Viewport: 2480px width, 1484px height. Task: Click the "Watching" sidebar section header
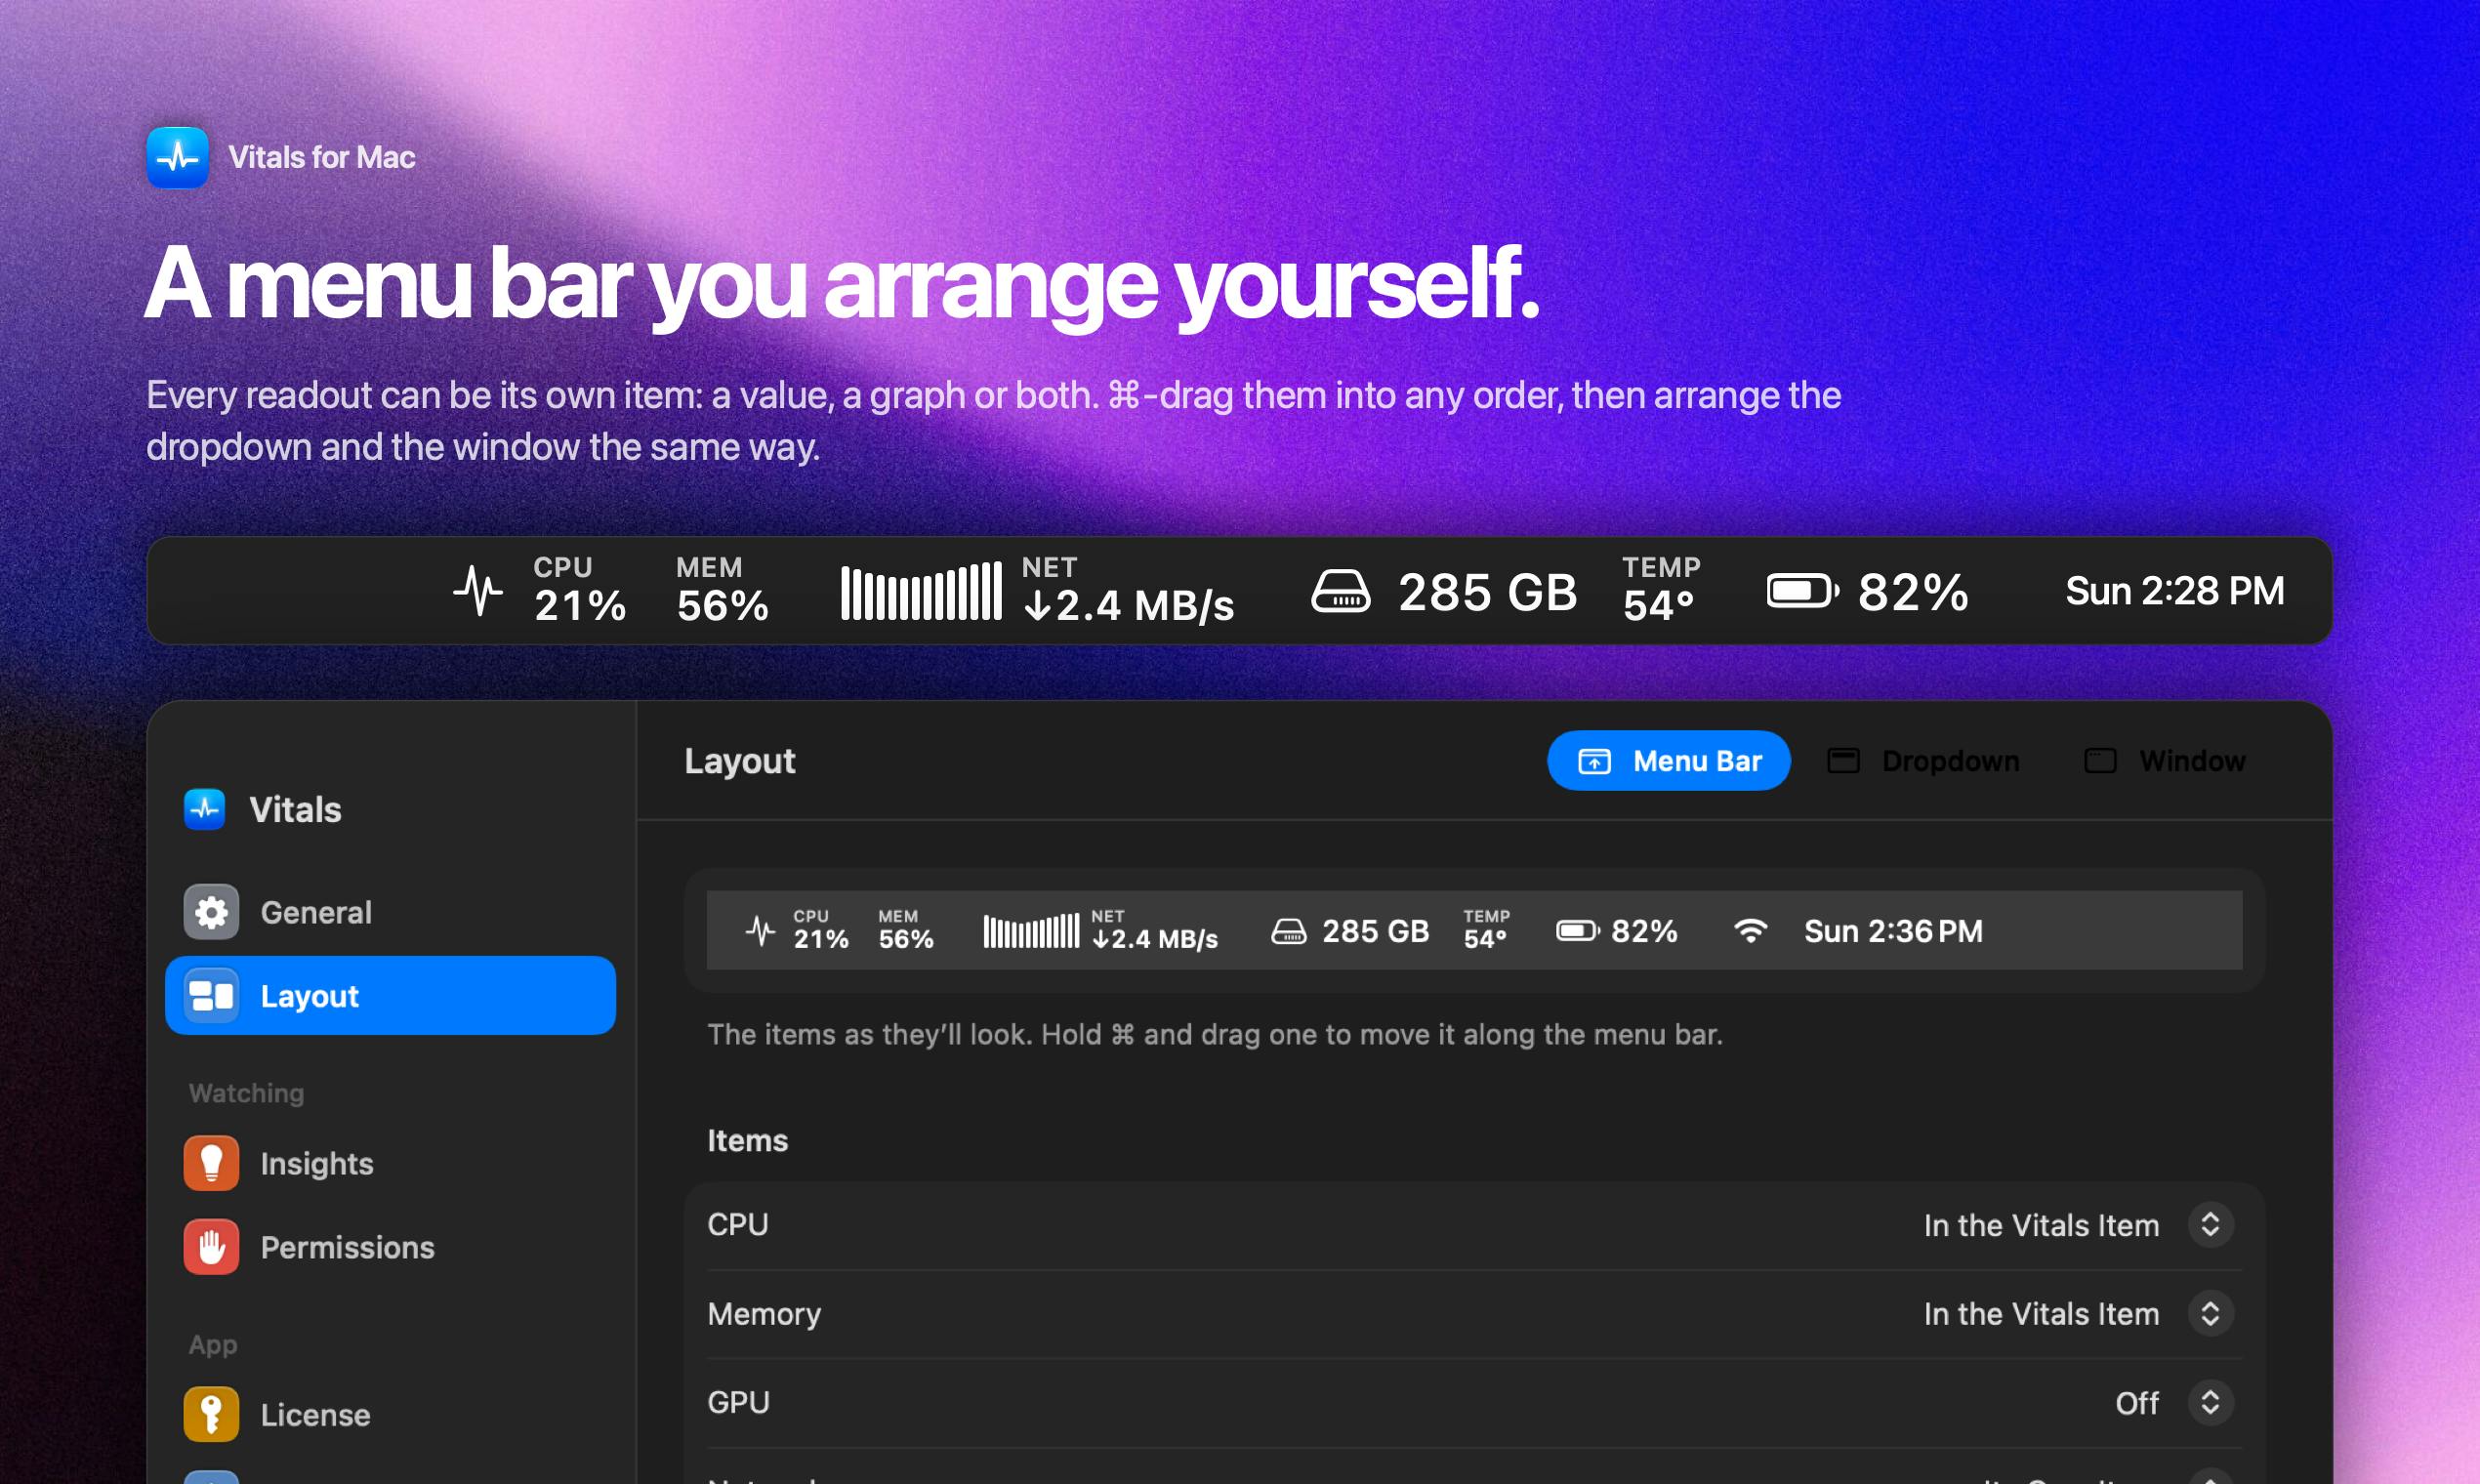[x=246, y=1093]
